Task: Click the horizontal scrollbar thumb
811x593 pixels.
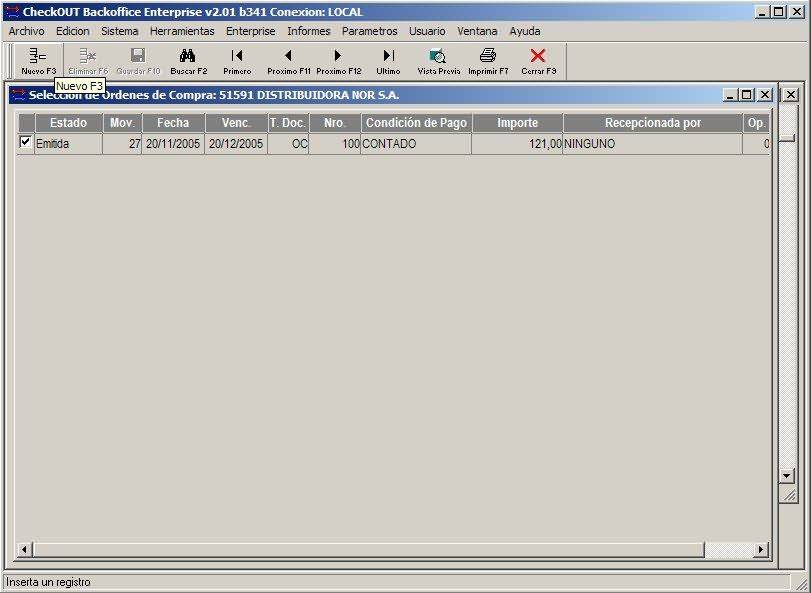Action: point(368,549)
